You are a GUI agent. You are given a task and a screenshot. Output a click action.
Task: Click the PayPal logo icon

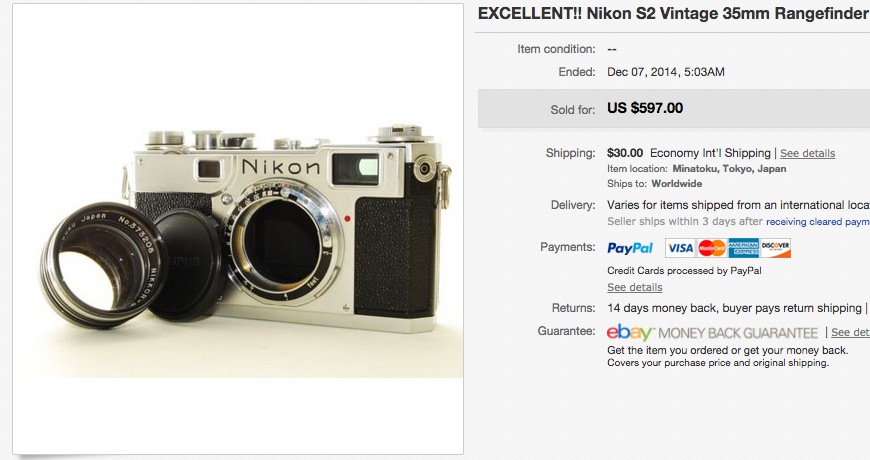coord(630,248)
